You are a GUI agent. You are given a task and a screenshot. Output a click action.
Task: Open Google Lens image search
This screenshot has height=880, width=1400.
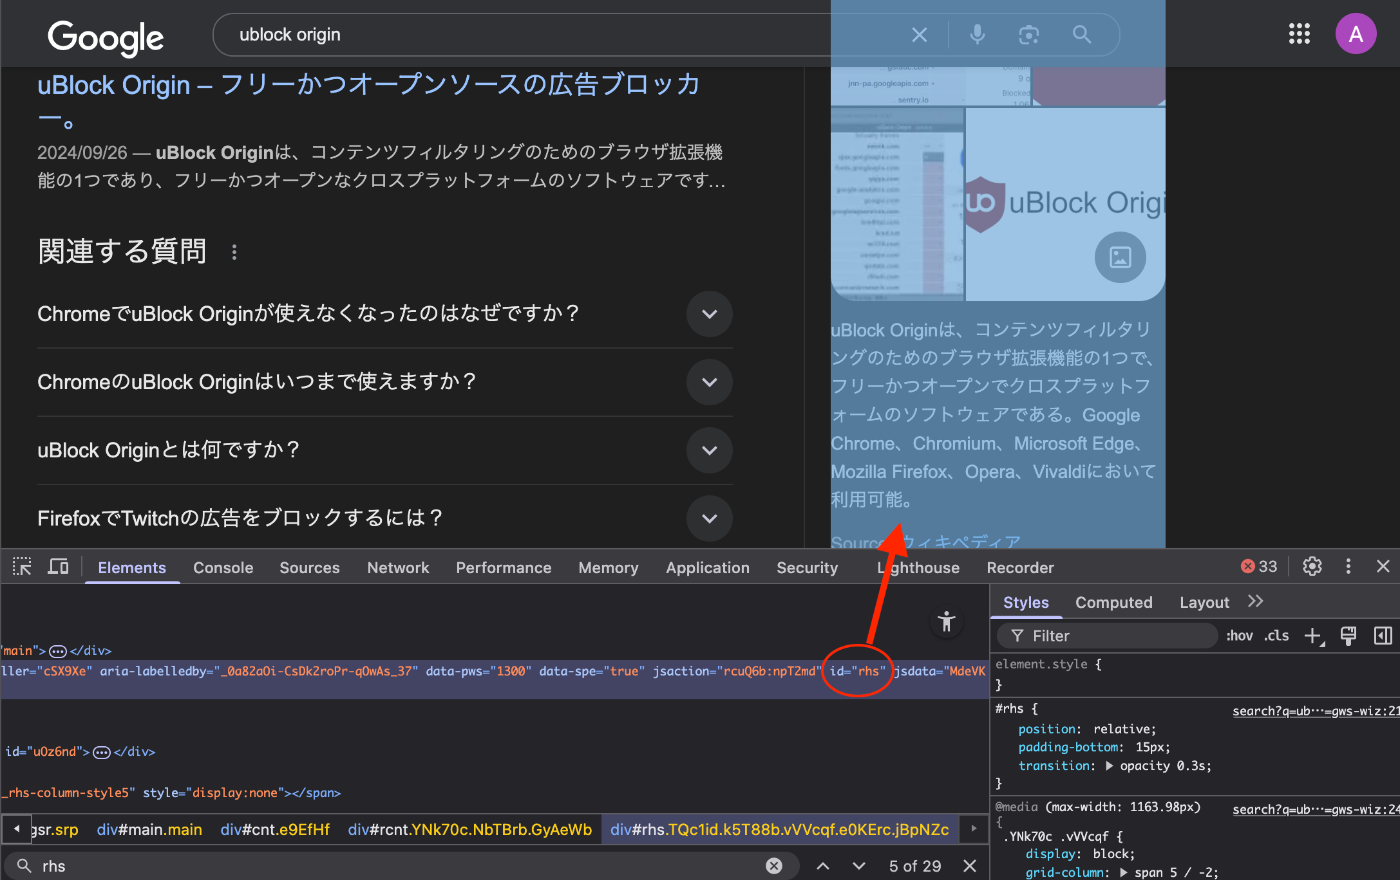[1029, 35]
